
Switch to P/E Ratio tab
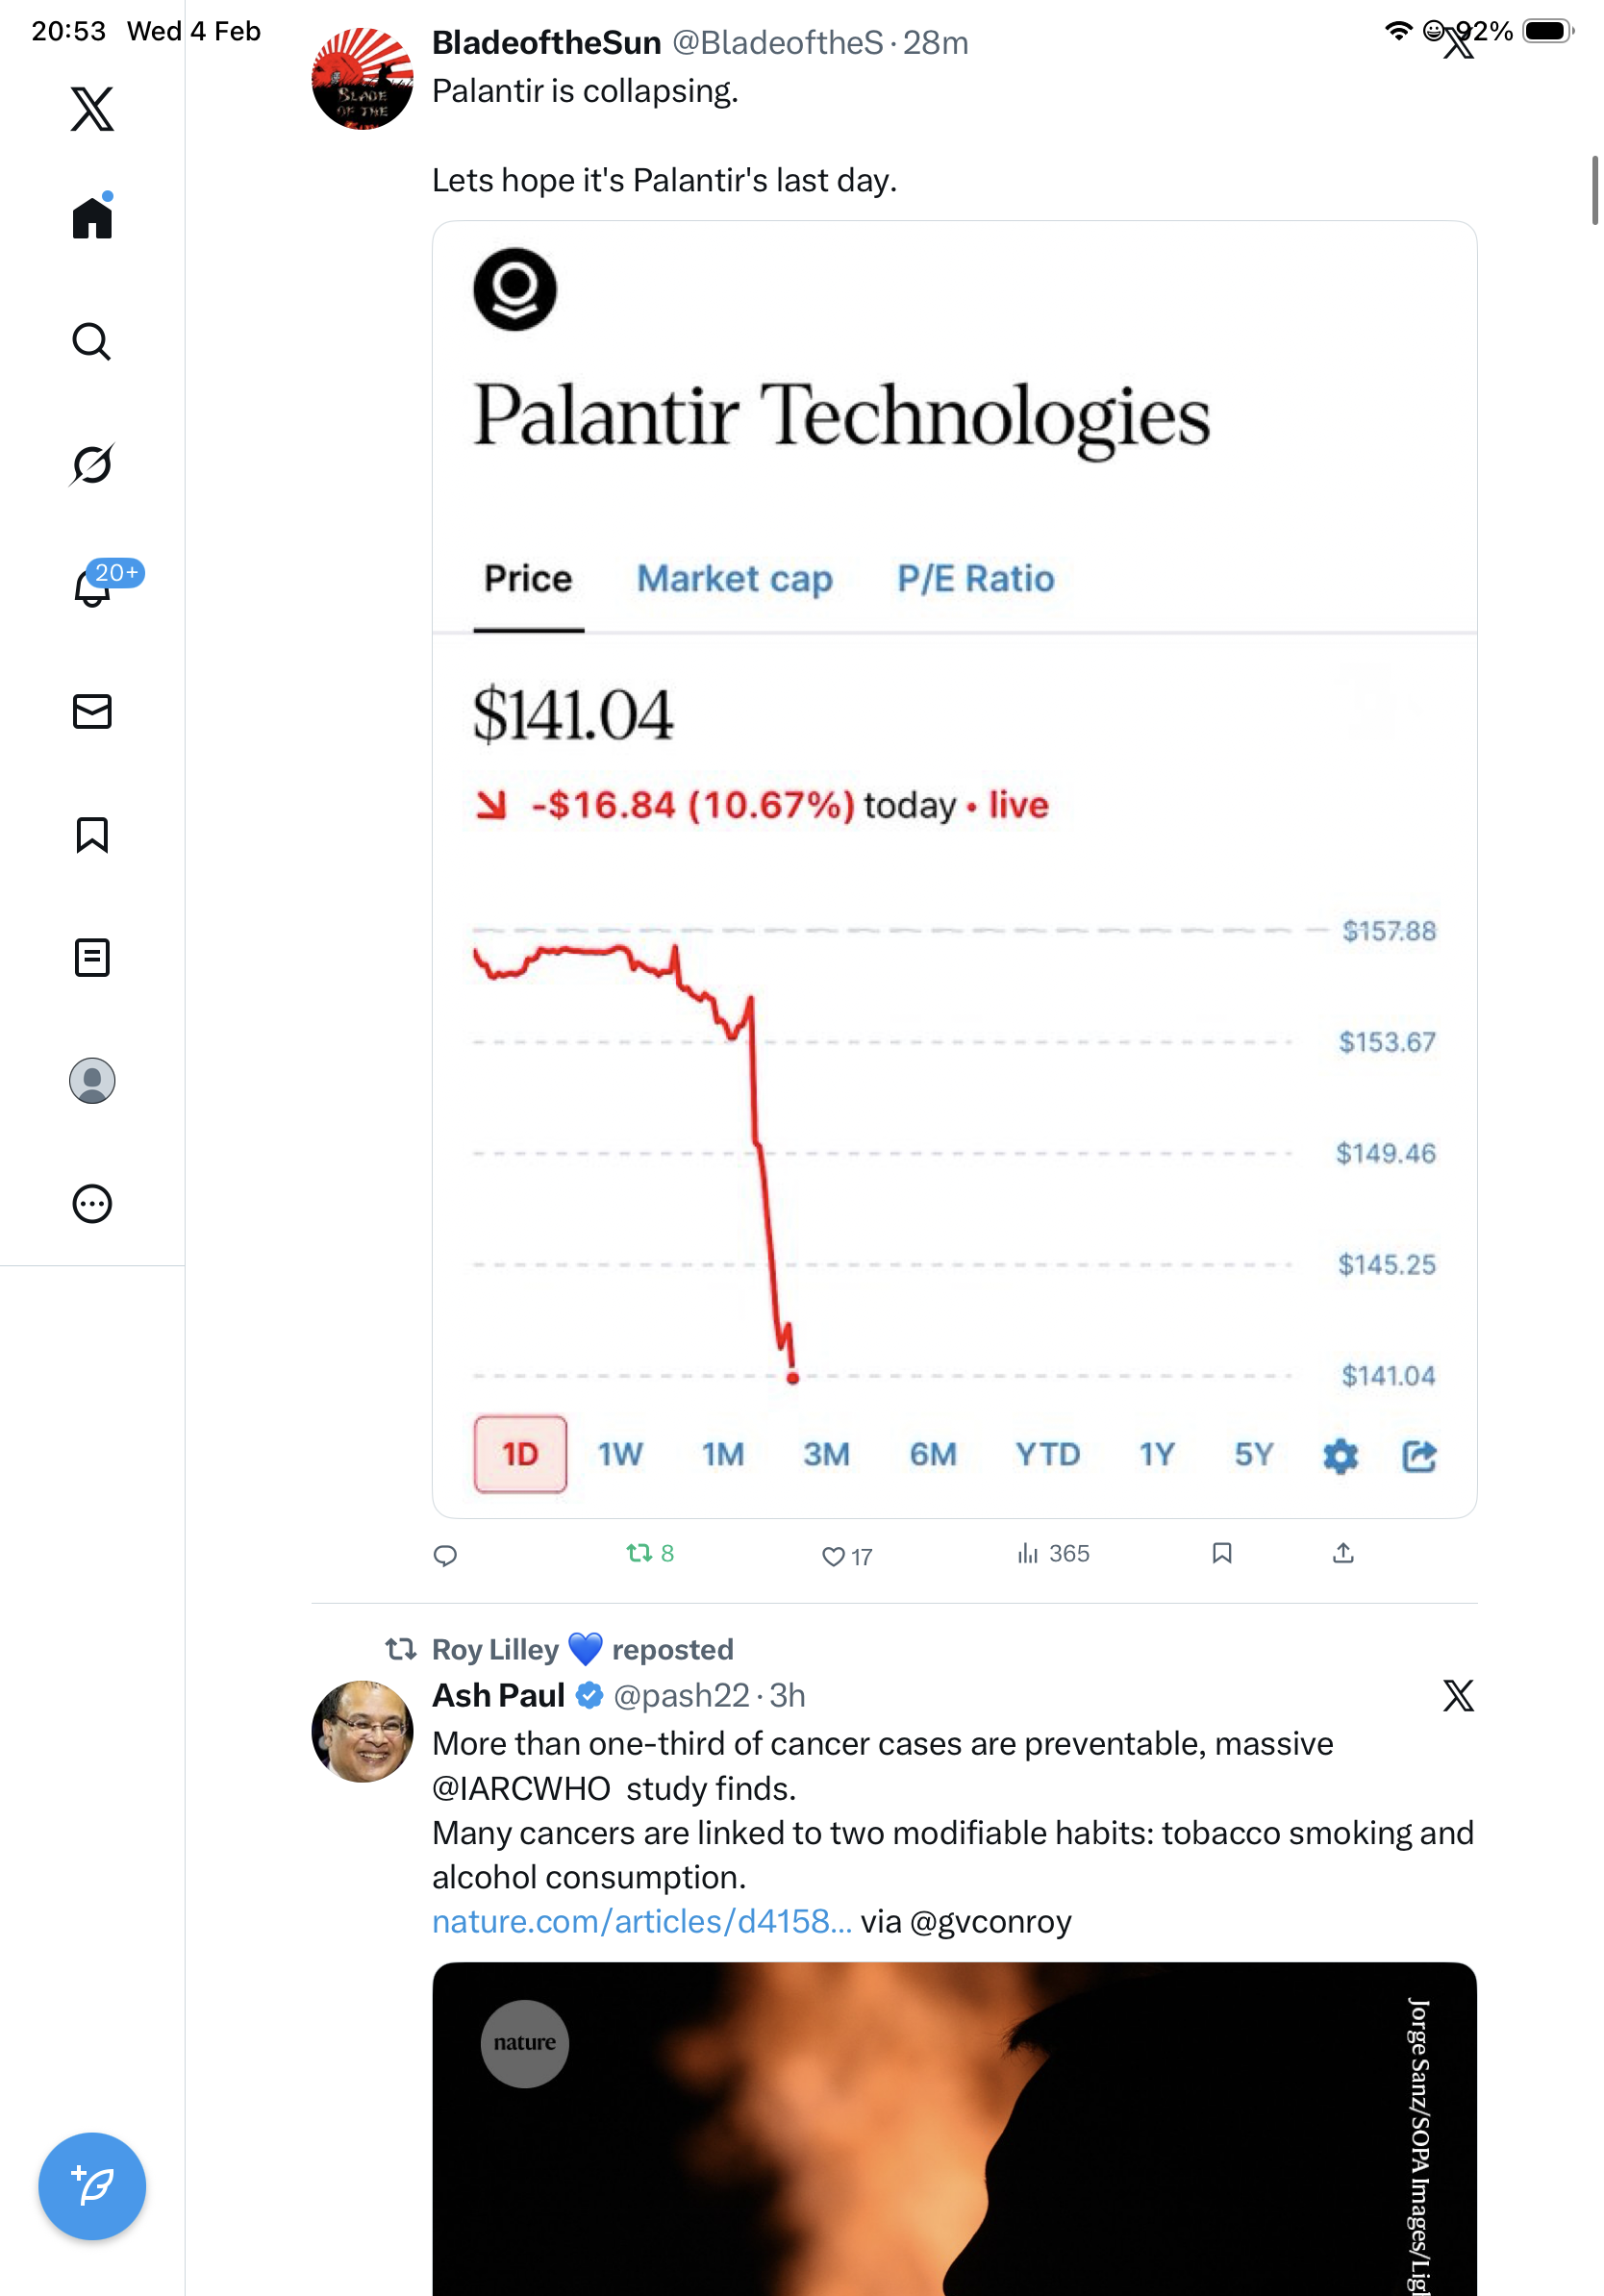(976, 579)
